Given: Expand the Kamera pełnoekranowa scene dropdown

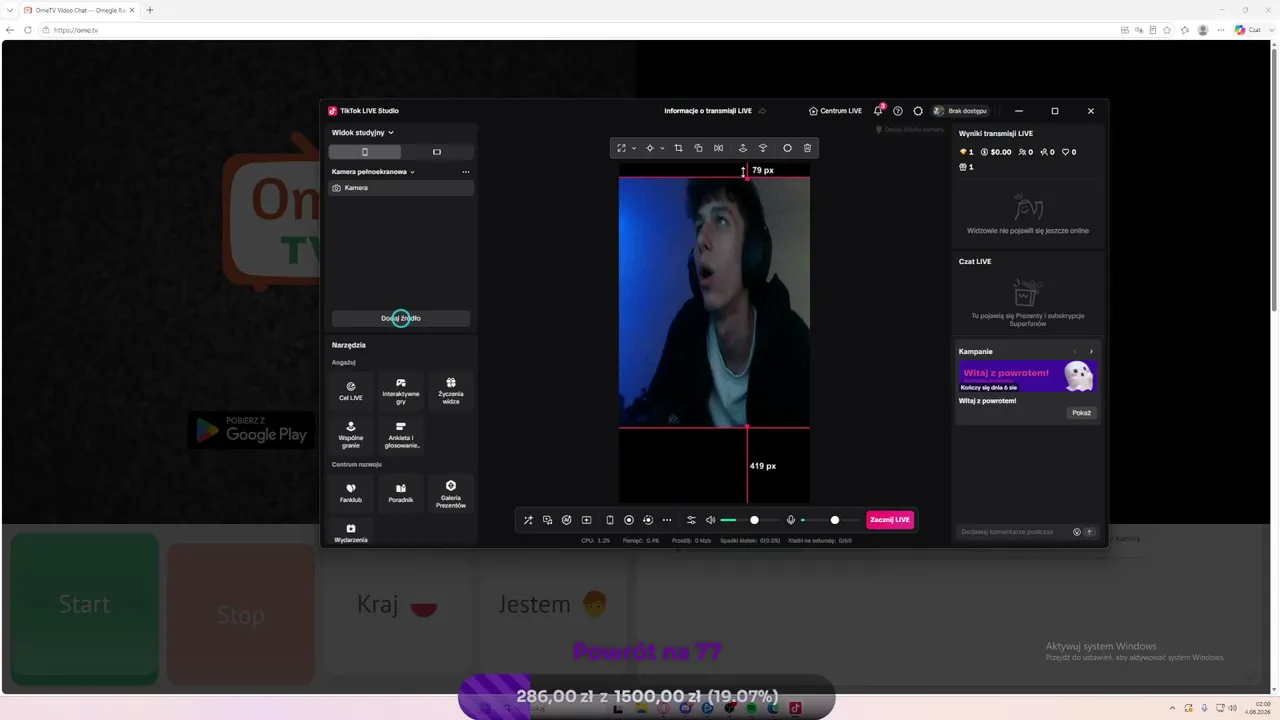Looking at the screenshot, I should point(373,172).
